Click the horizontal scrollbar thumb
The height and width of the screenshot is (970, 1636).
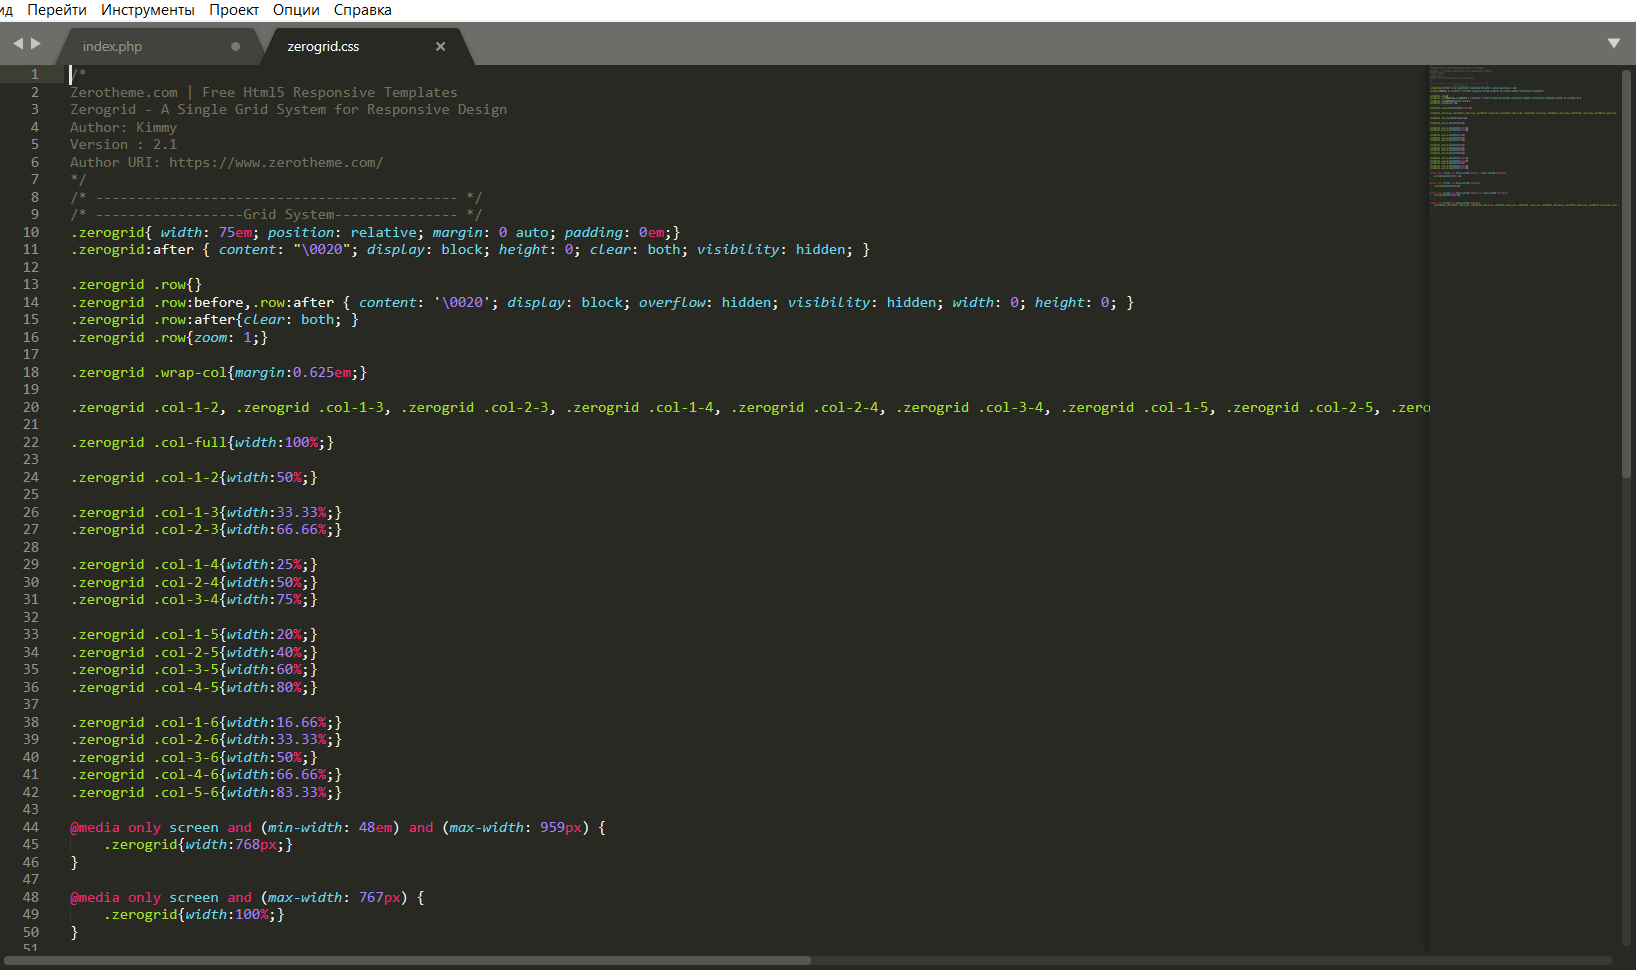pos(405,961)
